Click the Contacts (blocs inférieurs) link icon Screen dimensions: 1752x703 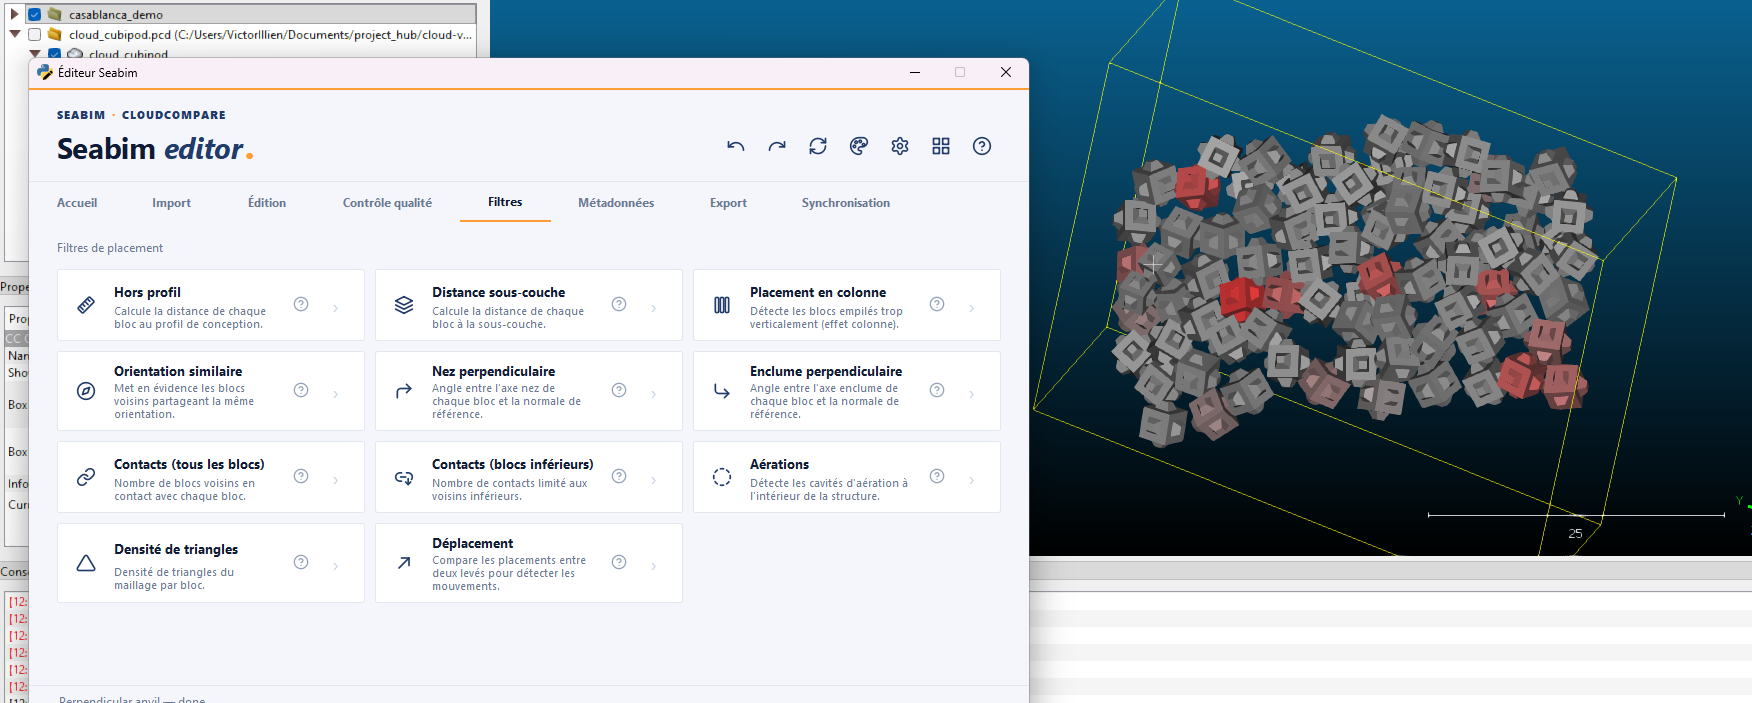(404, 477)
